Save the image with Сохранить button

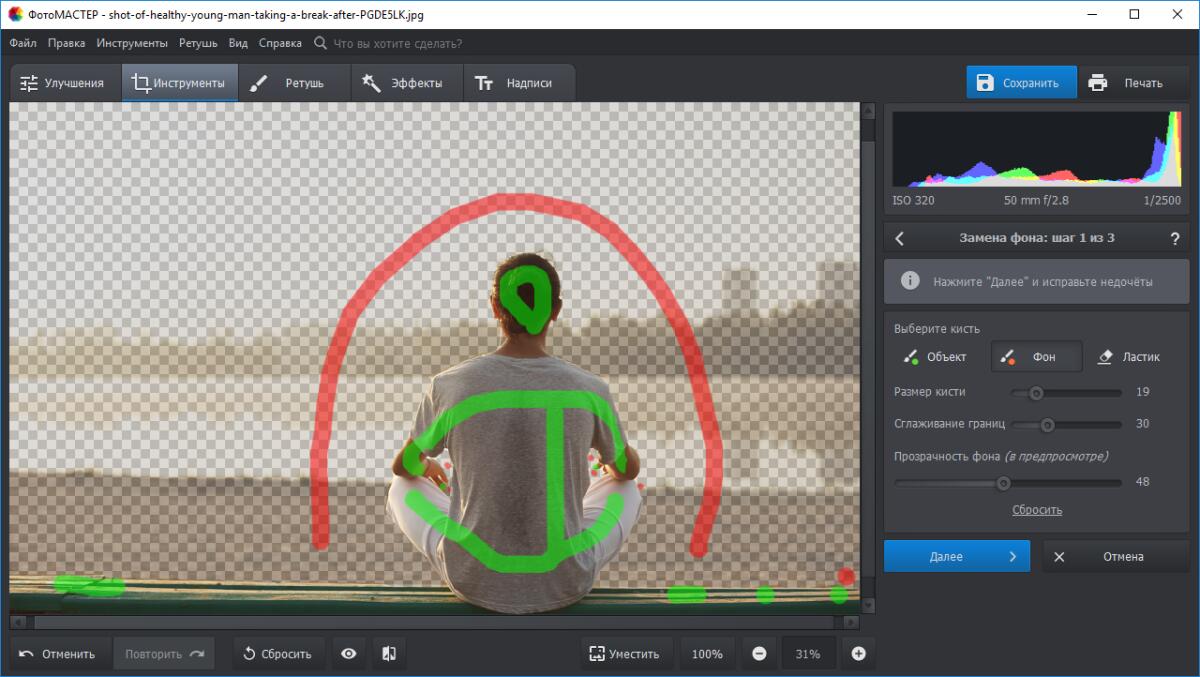coord(1020,83)
